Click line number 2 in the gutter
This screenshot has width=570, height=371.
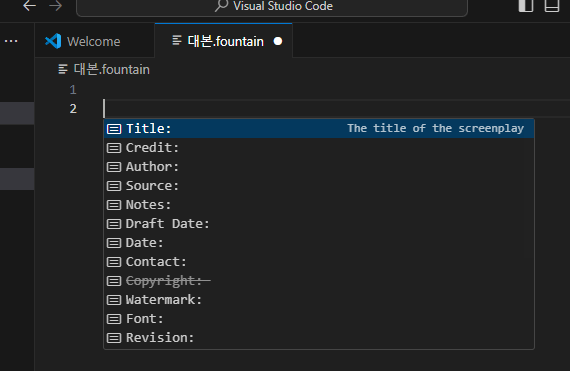click(73, 109)
